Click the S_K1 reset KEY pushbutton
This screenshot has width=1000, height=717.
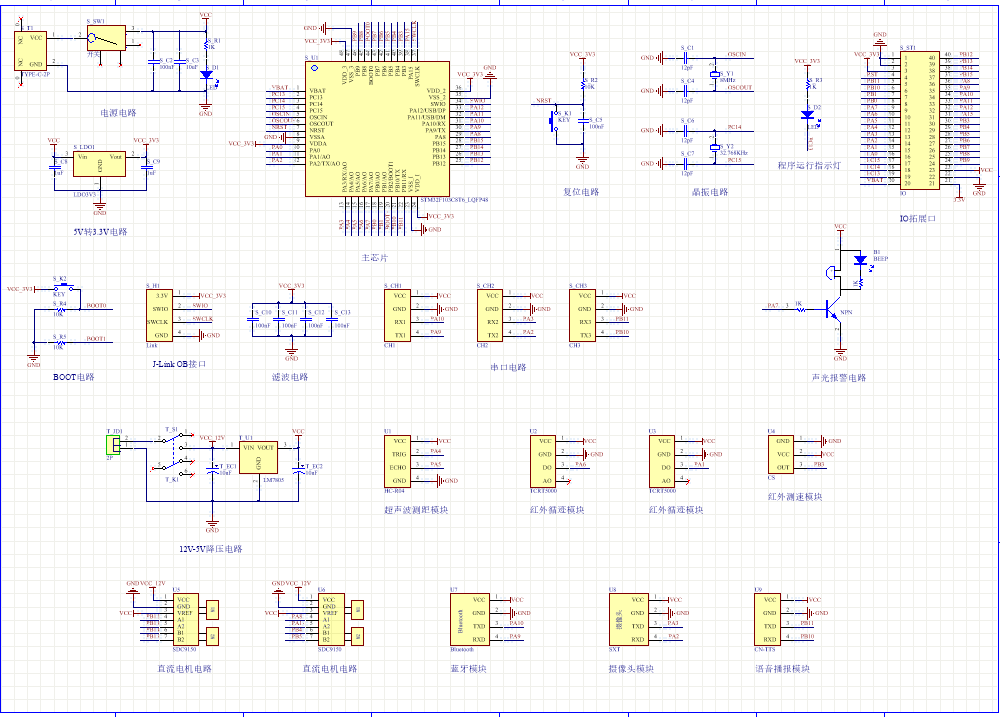point(558,121)
